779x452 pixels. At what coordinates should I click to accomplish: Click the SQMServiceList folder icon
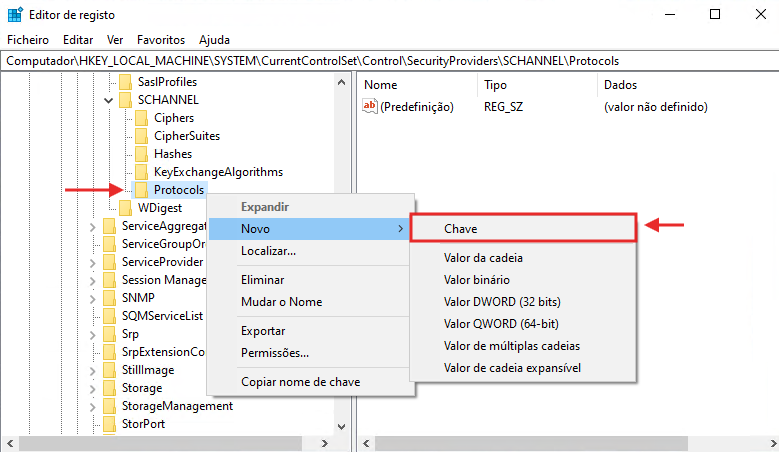point(109,316)
